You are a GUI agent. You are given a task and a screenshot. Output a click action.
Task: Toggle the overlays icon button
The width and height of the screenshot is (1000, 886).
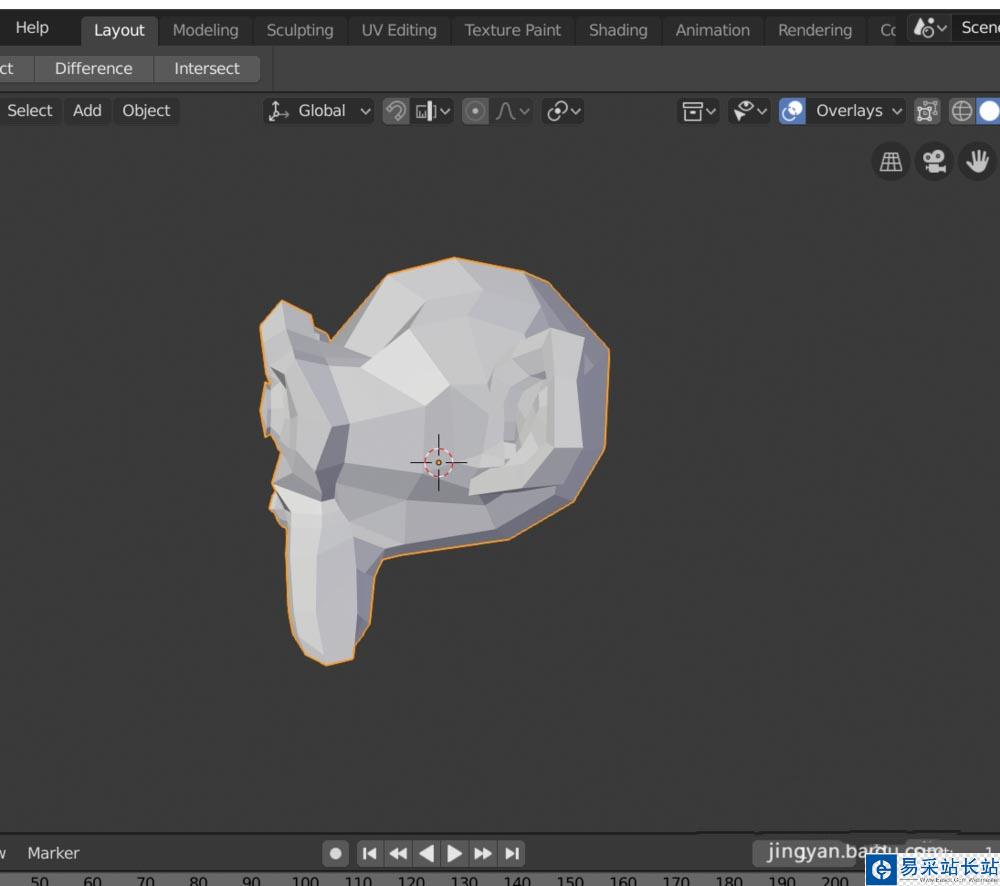(791, 111)
